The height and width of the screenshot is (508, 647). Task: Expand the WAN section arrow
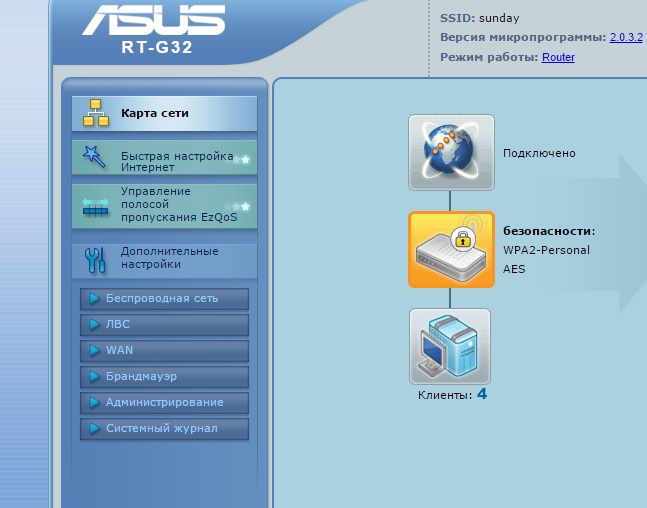[x=94, y=350]
